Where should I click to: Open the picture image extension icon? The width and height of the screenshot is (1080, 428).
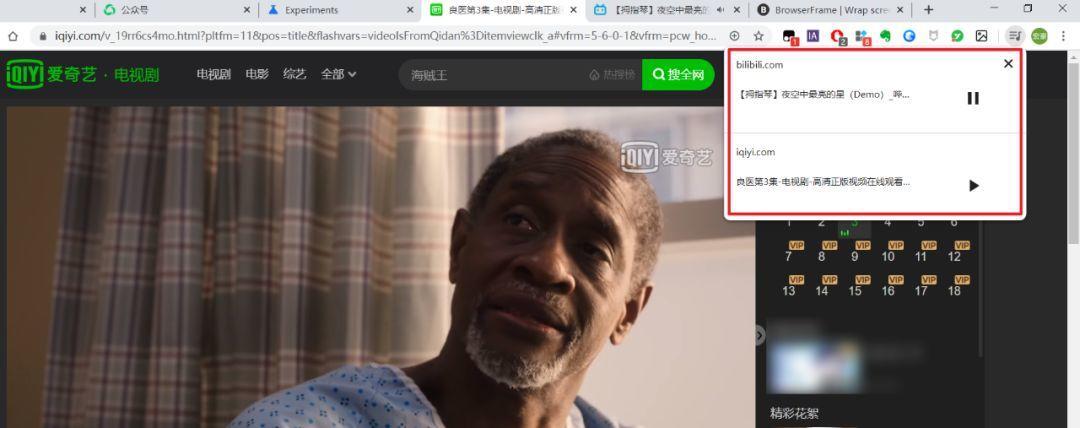[x=982, y=36]
